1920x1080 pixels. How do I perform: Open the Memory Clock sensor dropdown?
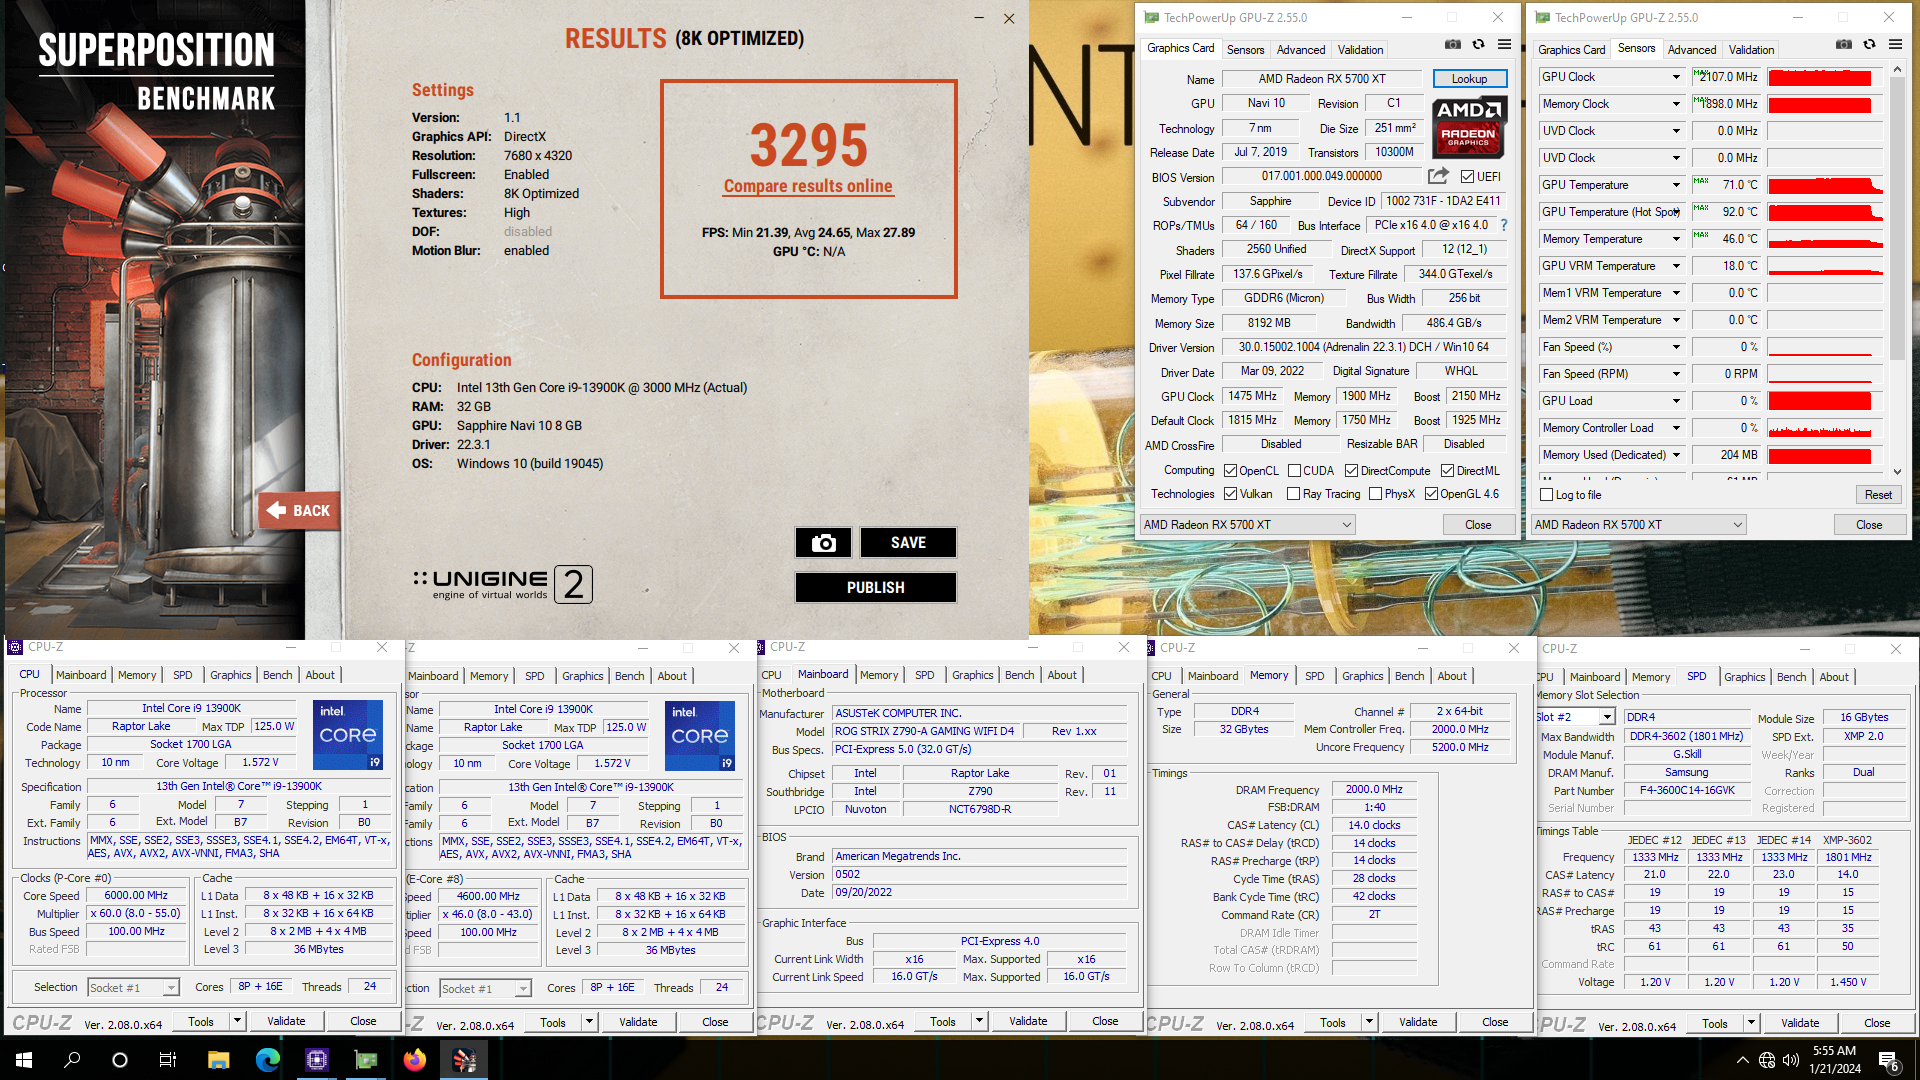click(1676, 104)
